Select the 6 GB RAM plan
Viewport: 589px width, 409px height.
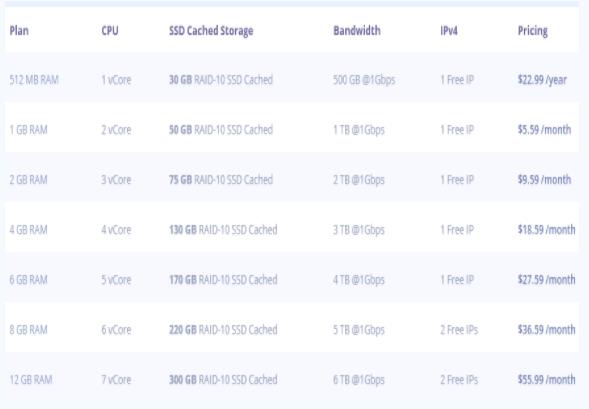(x=28, y=279)
